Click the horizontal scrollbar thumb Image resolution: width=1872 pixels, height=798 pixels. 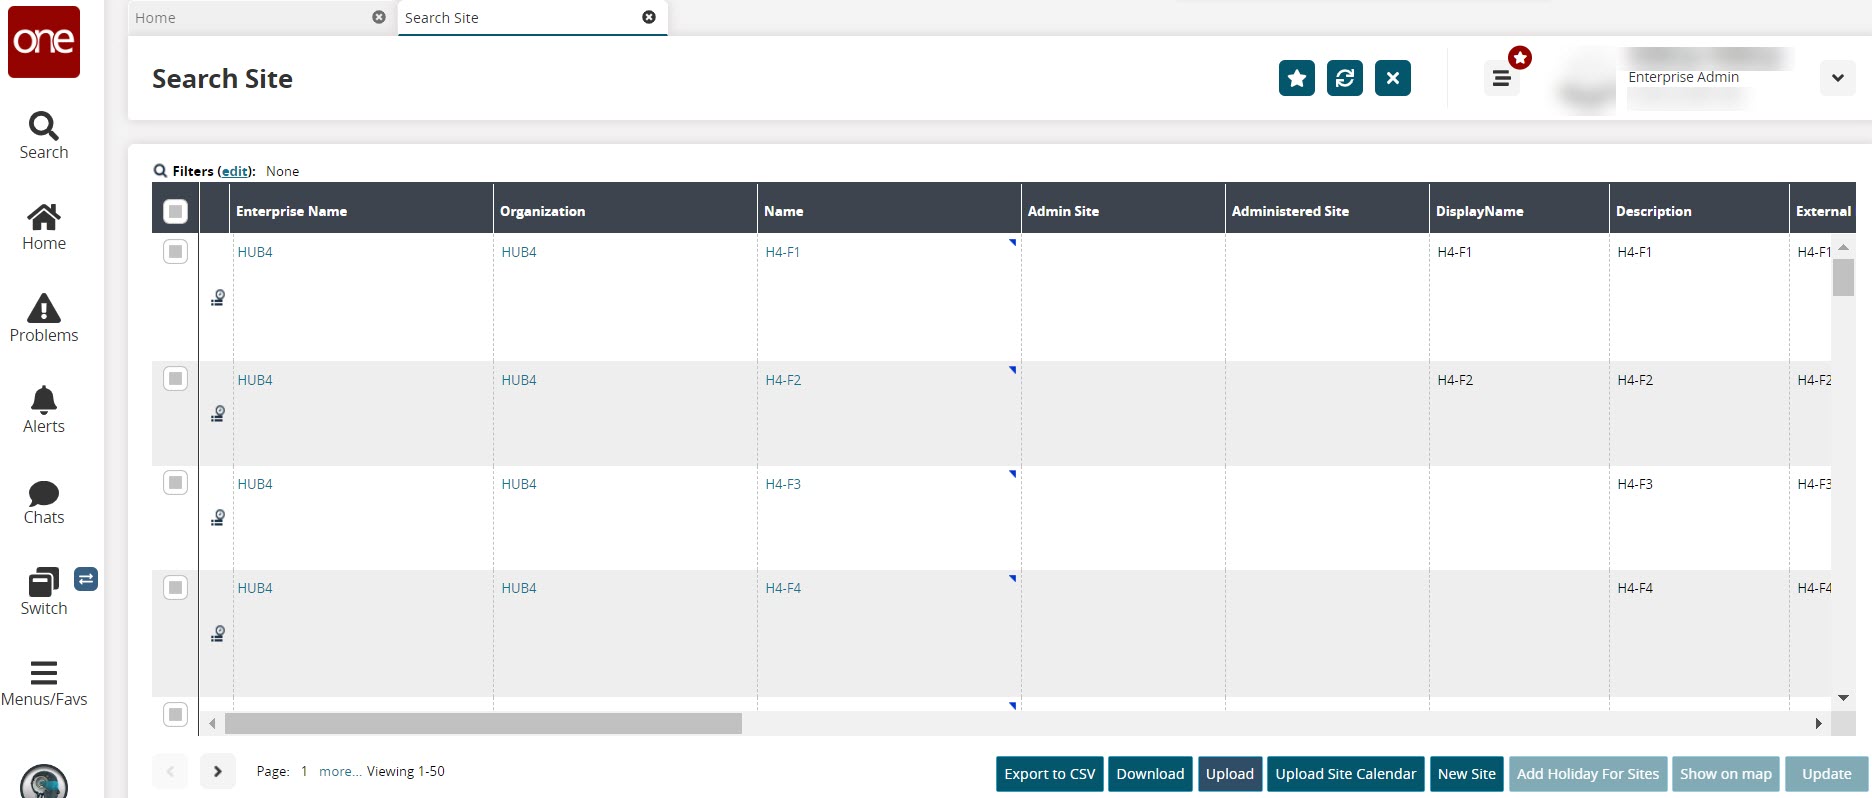pyautogui.click(x=483, y=723)
